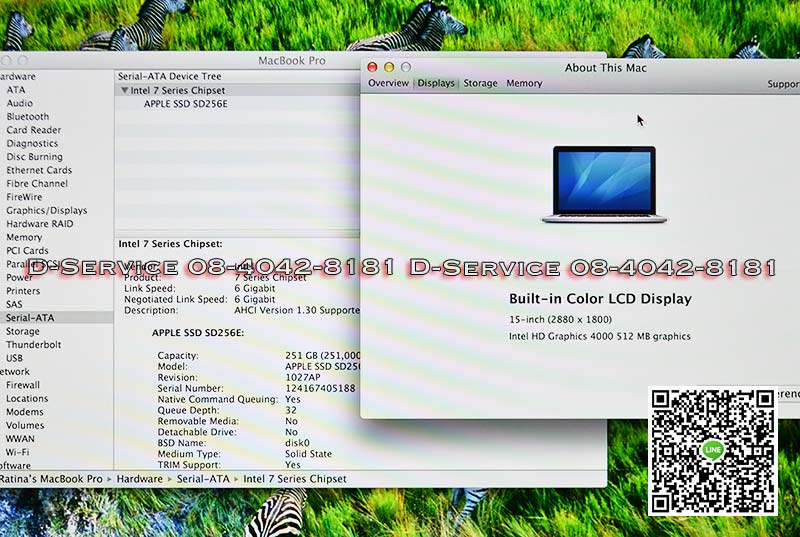Viewport: 800px width, 537px height.
Task: Click Serial-ATA in the bottom path bar
Action: [x=203, y=479]
